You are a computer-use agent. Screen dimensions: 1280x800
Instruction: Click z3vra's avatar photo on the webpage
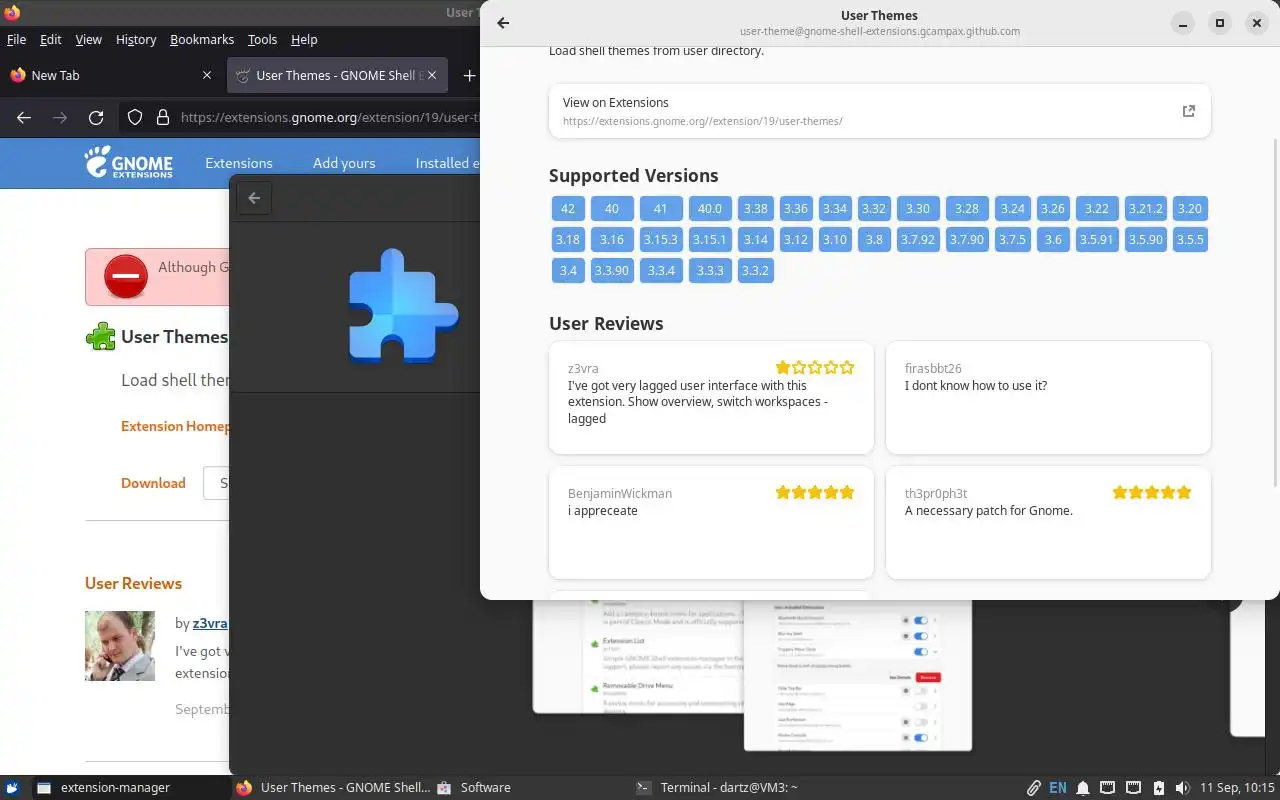pyautogui.click(x=120, y=645)
